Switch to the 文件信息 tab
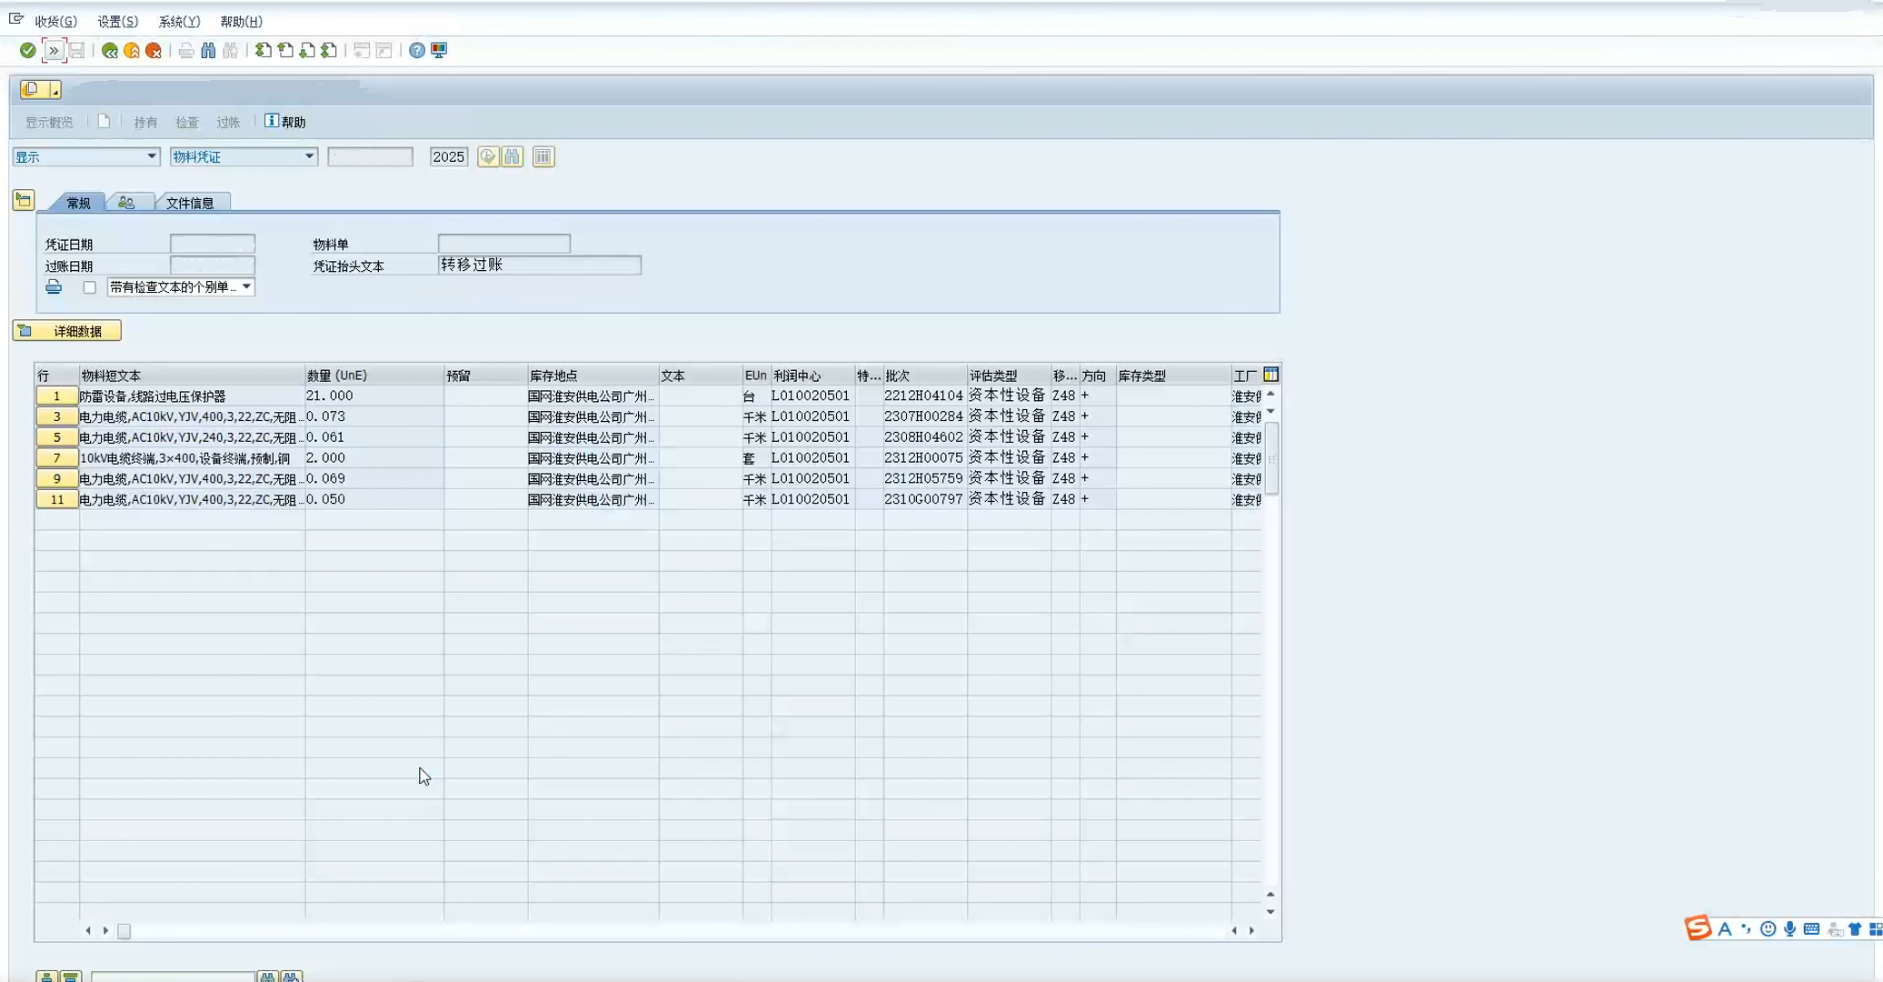1883x982 pixels. pyautogui.click(x=190, y=203)
